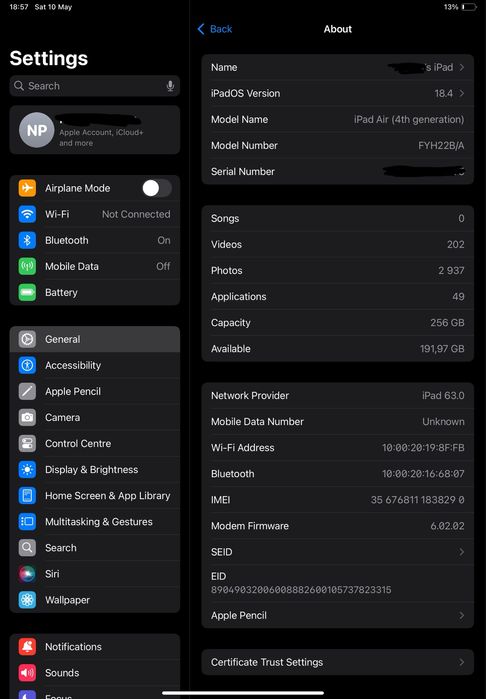The width and height of the screenshot is (486, 699).
Task: Tap the home indicator bar at bottom
Action: pos(243,693)
